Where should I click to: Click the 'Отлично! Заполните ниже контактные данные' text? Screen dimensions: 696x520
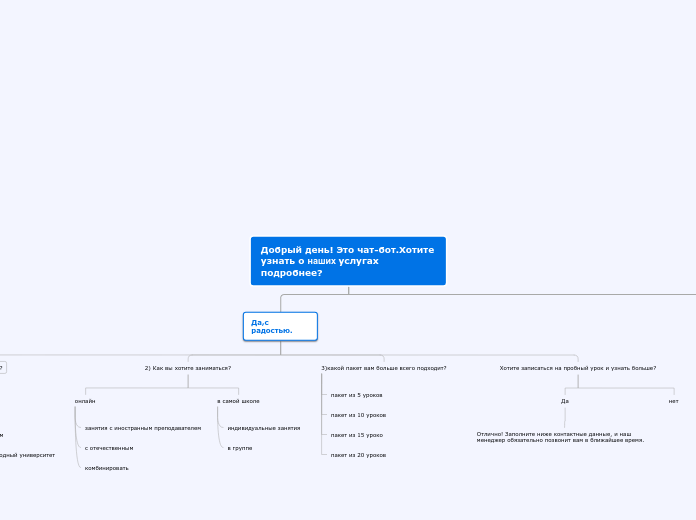tap(560, 437)
